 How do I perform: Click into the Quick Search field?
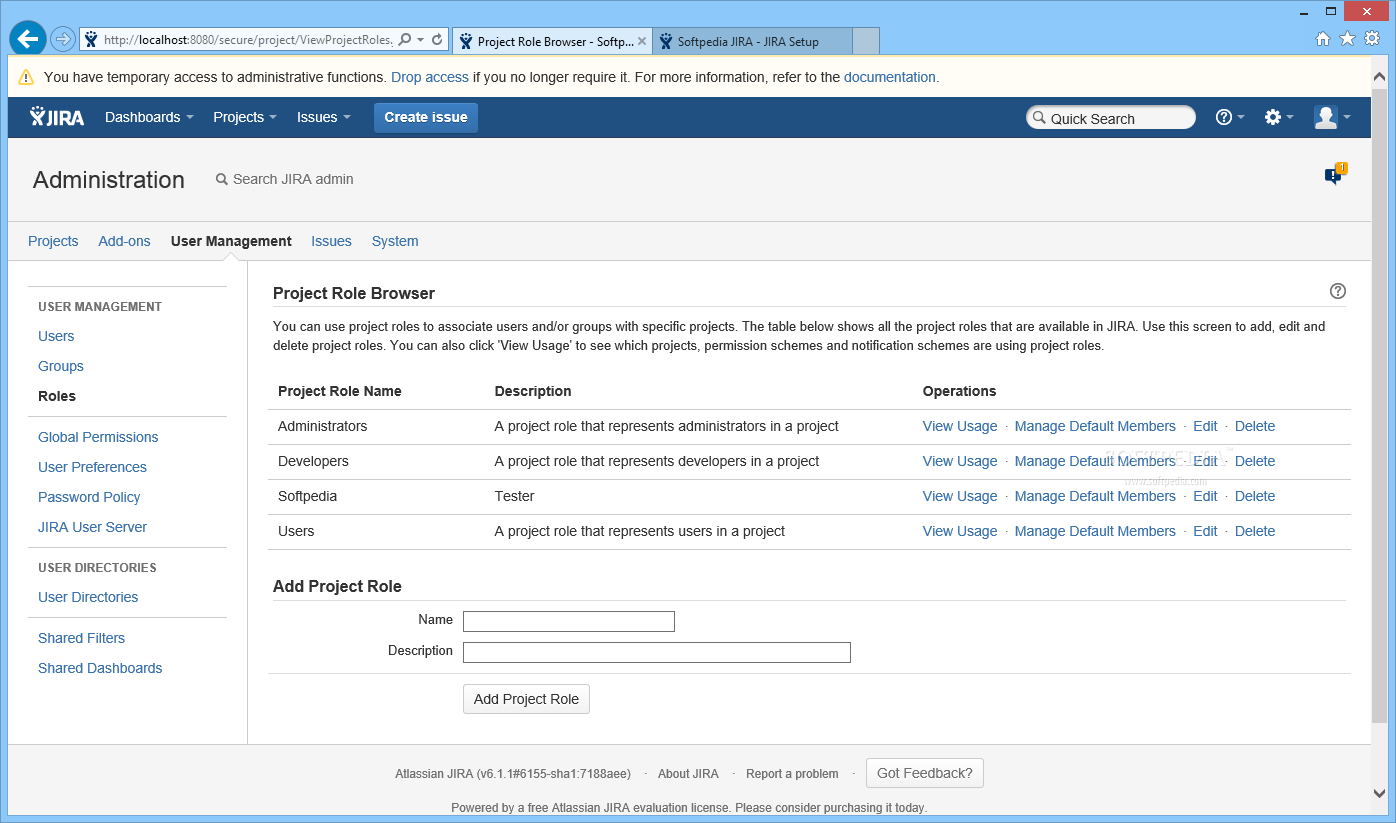1111,118
